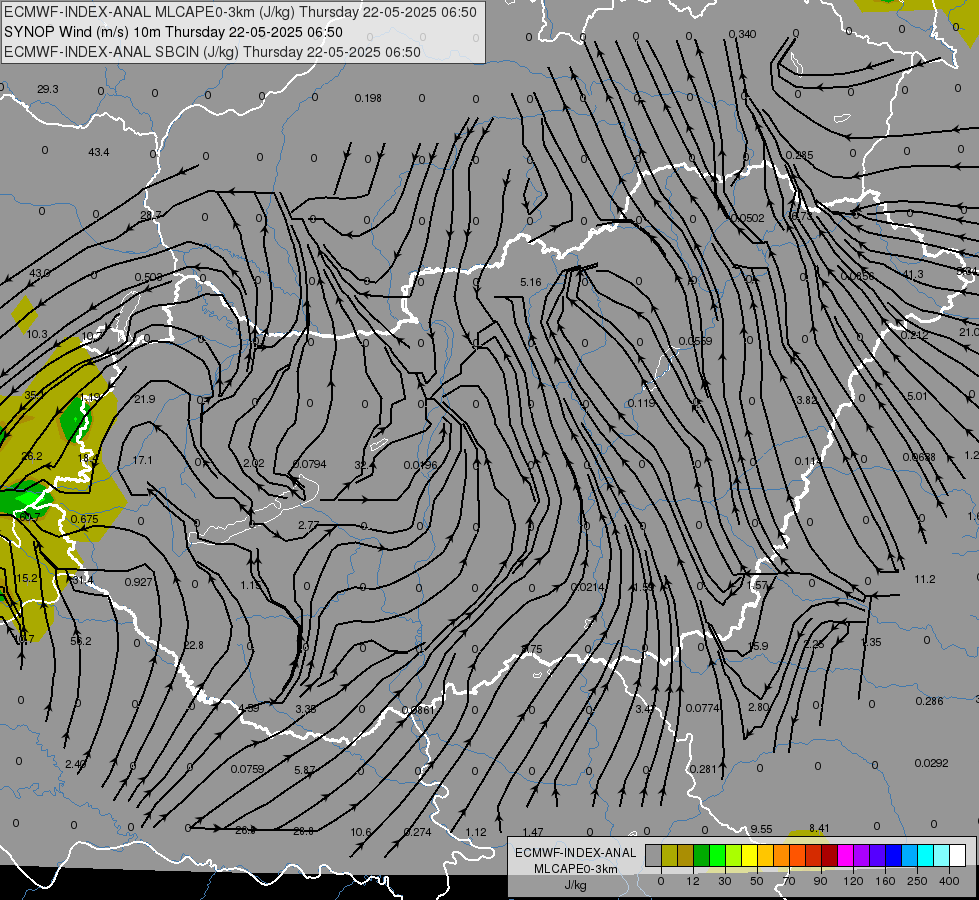979x900 pixels.
Task: Click the legend tick label 400
Action: point(949,881)
